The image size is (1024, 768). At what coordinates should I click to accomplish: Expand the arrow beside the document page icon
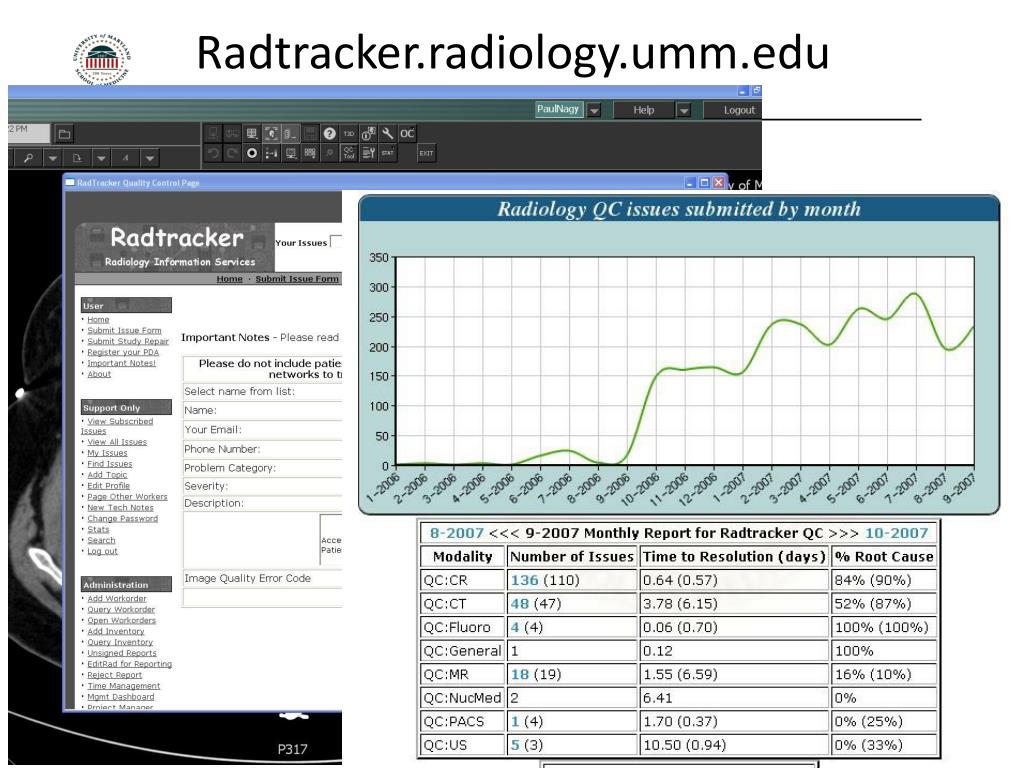[101, 158]
